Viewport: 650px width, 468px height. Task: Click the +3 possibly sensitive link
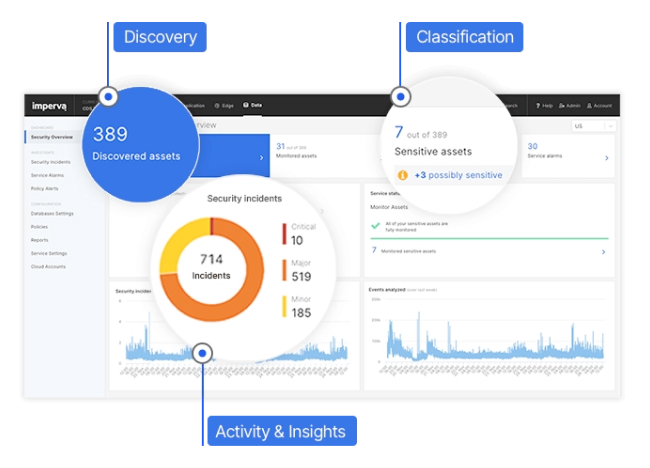(458, 175)
